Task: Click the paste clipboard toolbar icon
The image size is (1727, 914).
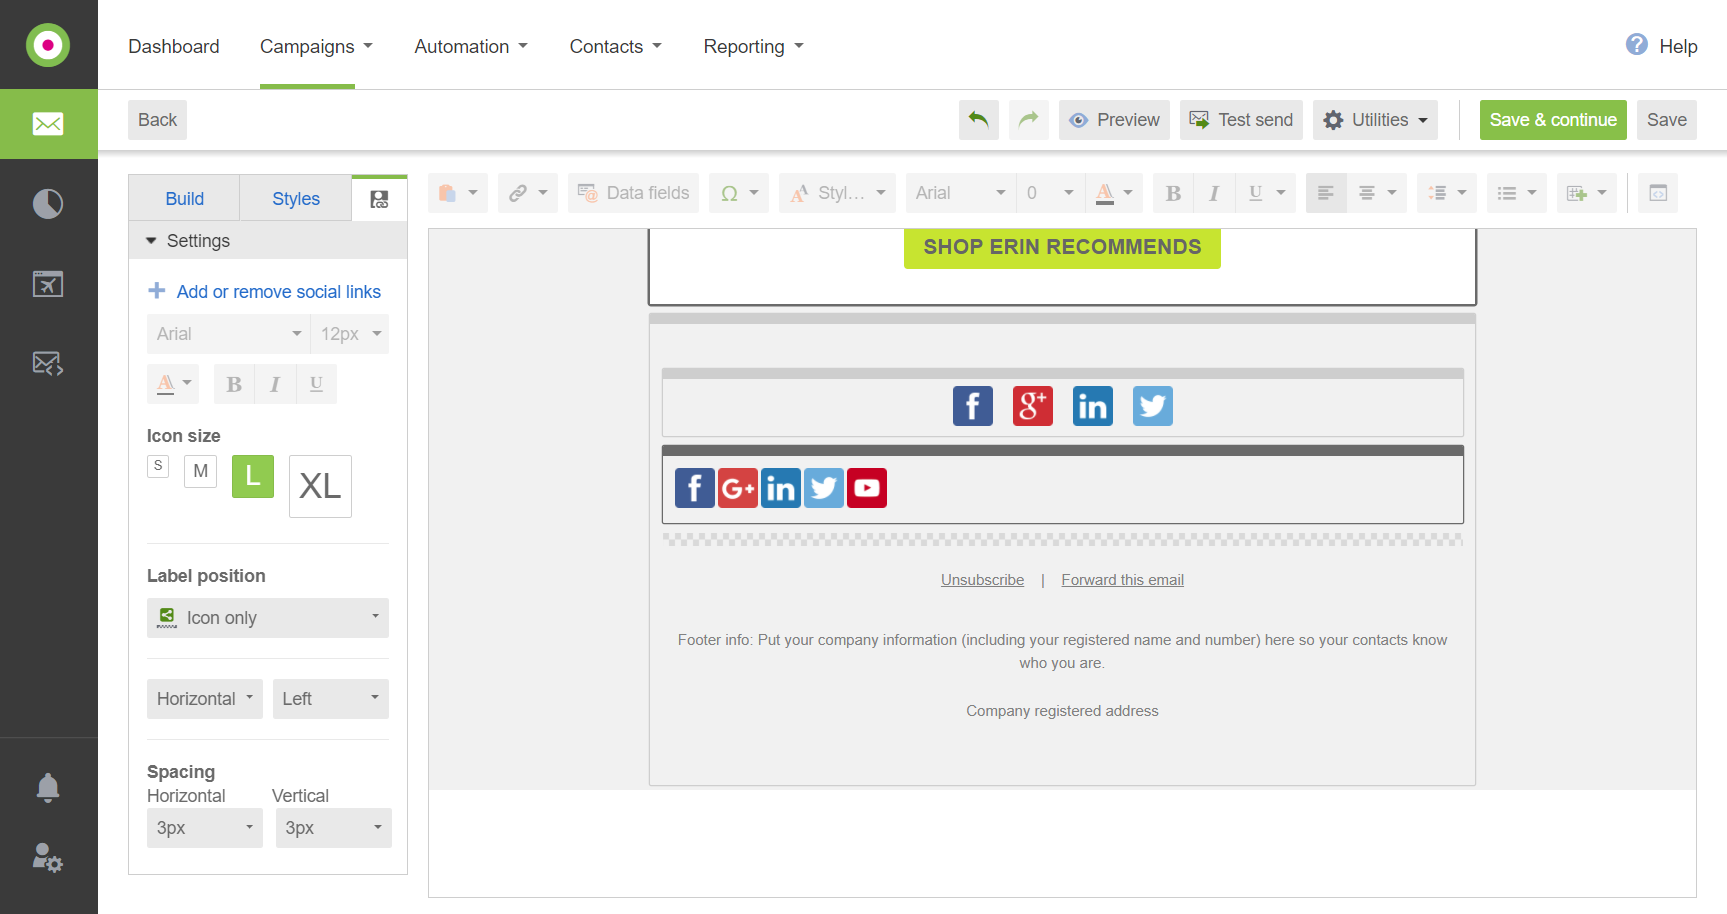Action: click(x=447, y=193)
